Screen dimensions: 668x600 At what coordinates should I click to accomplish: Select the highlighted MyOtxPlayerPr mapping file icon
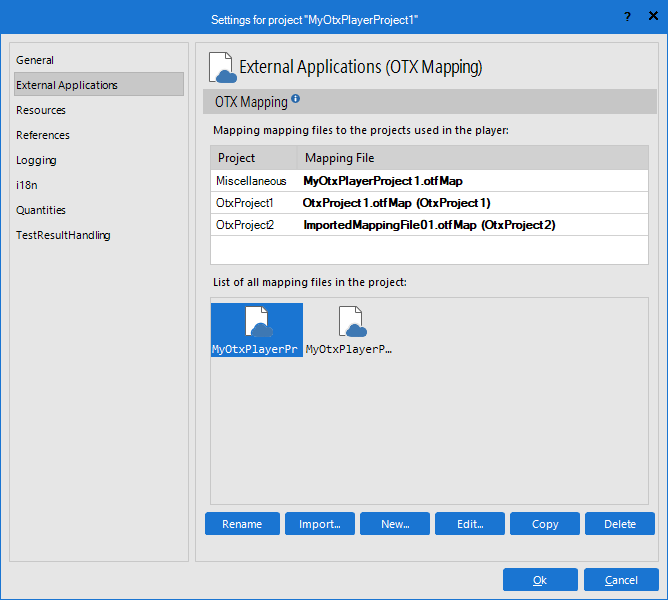(257, 330)
